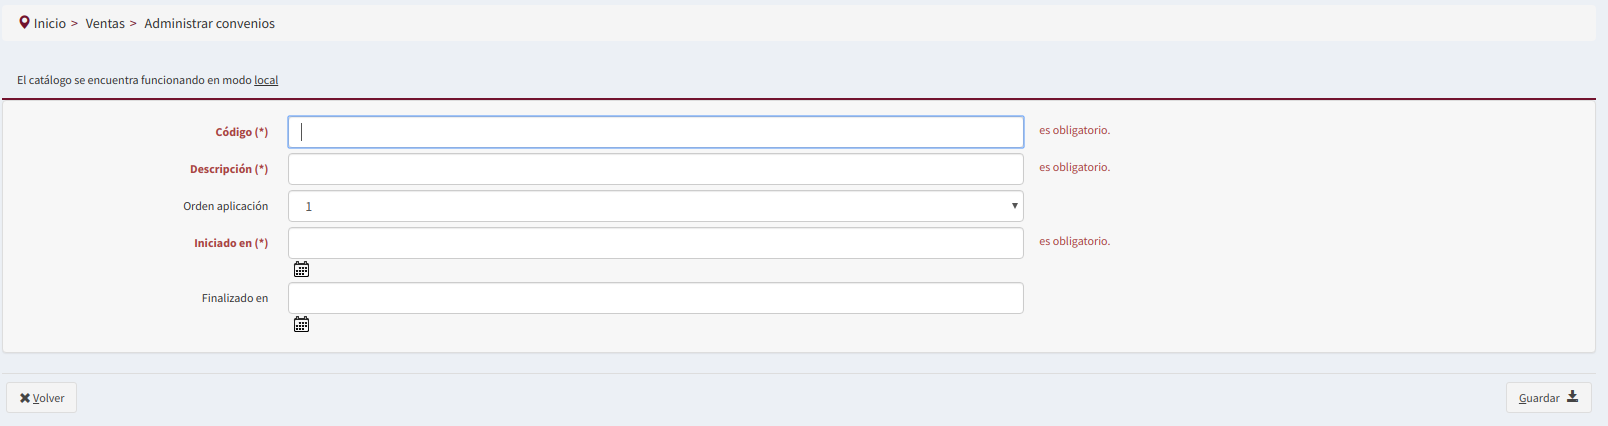Follow the 'local' mode link
Image resolution: width=1608 pixels, height=426 pixels.
point(266,80)
